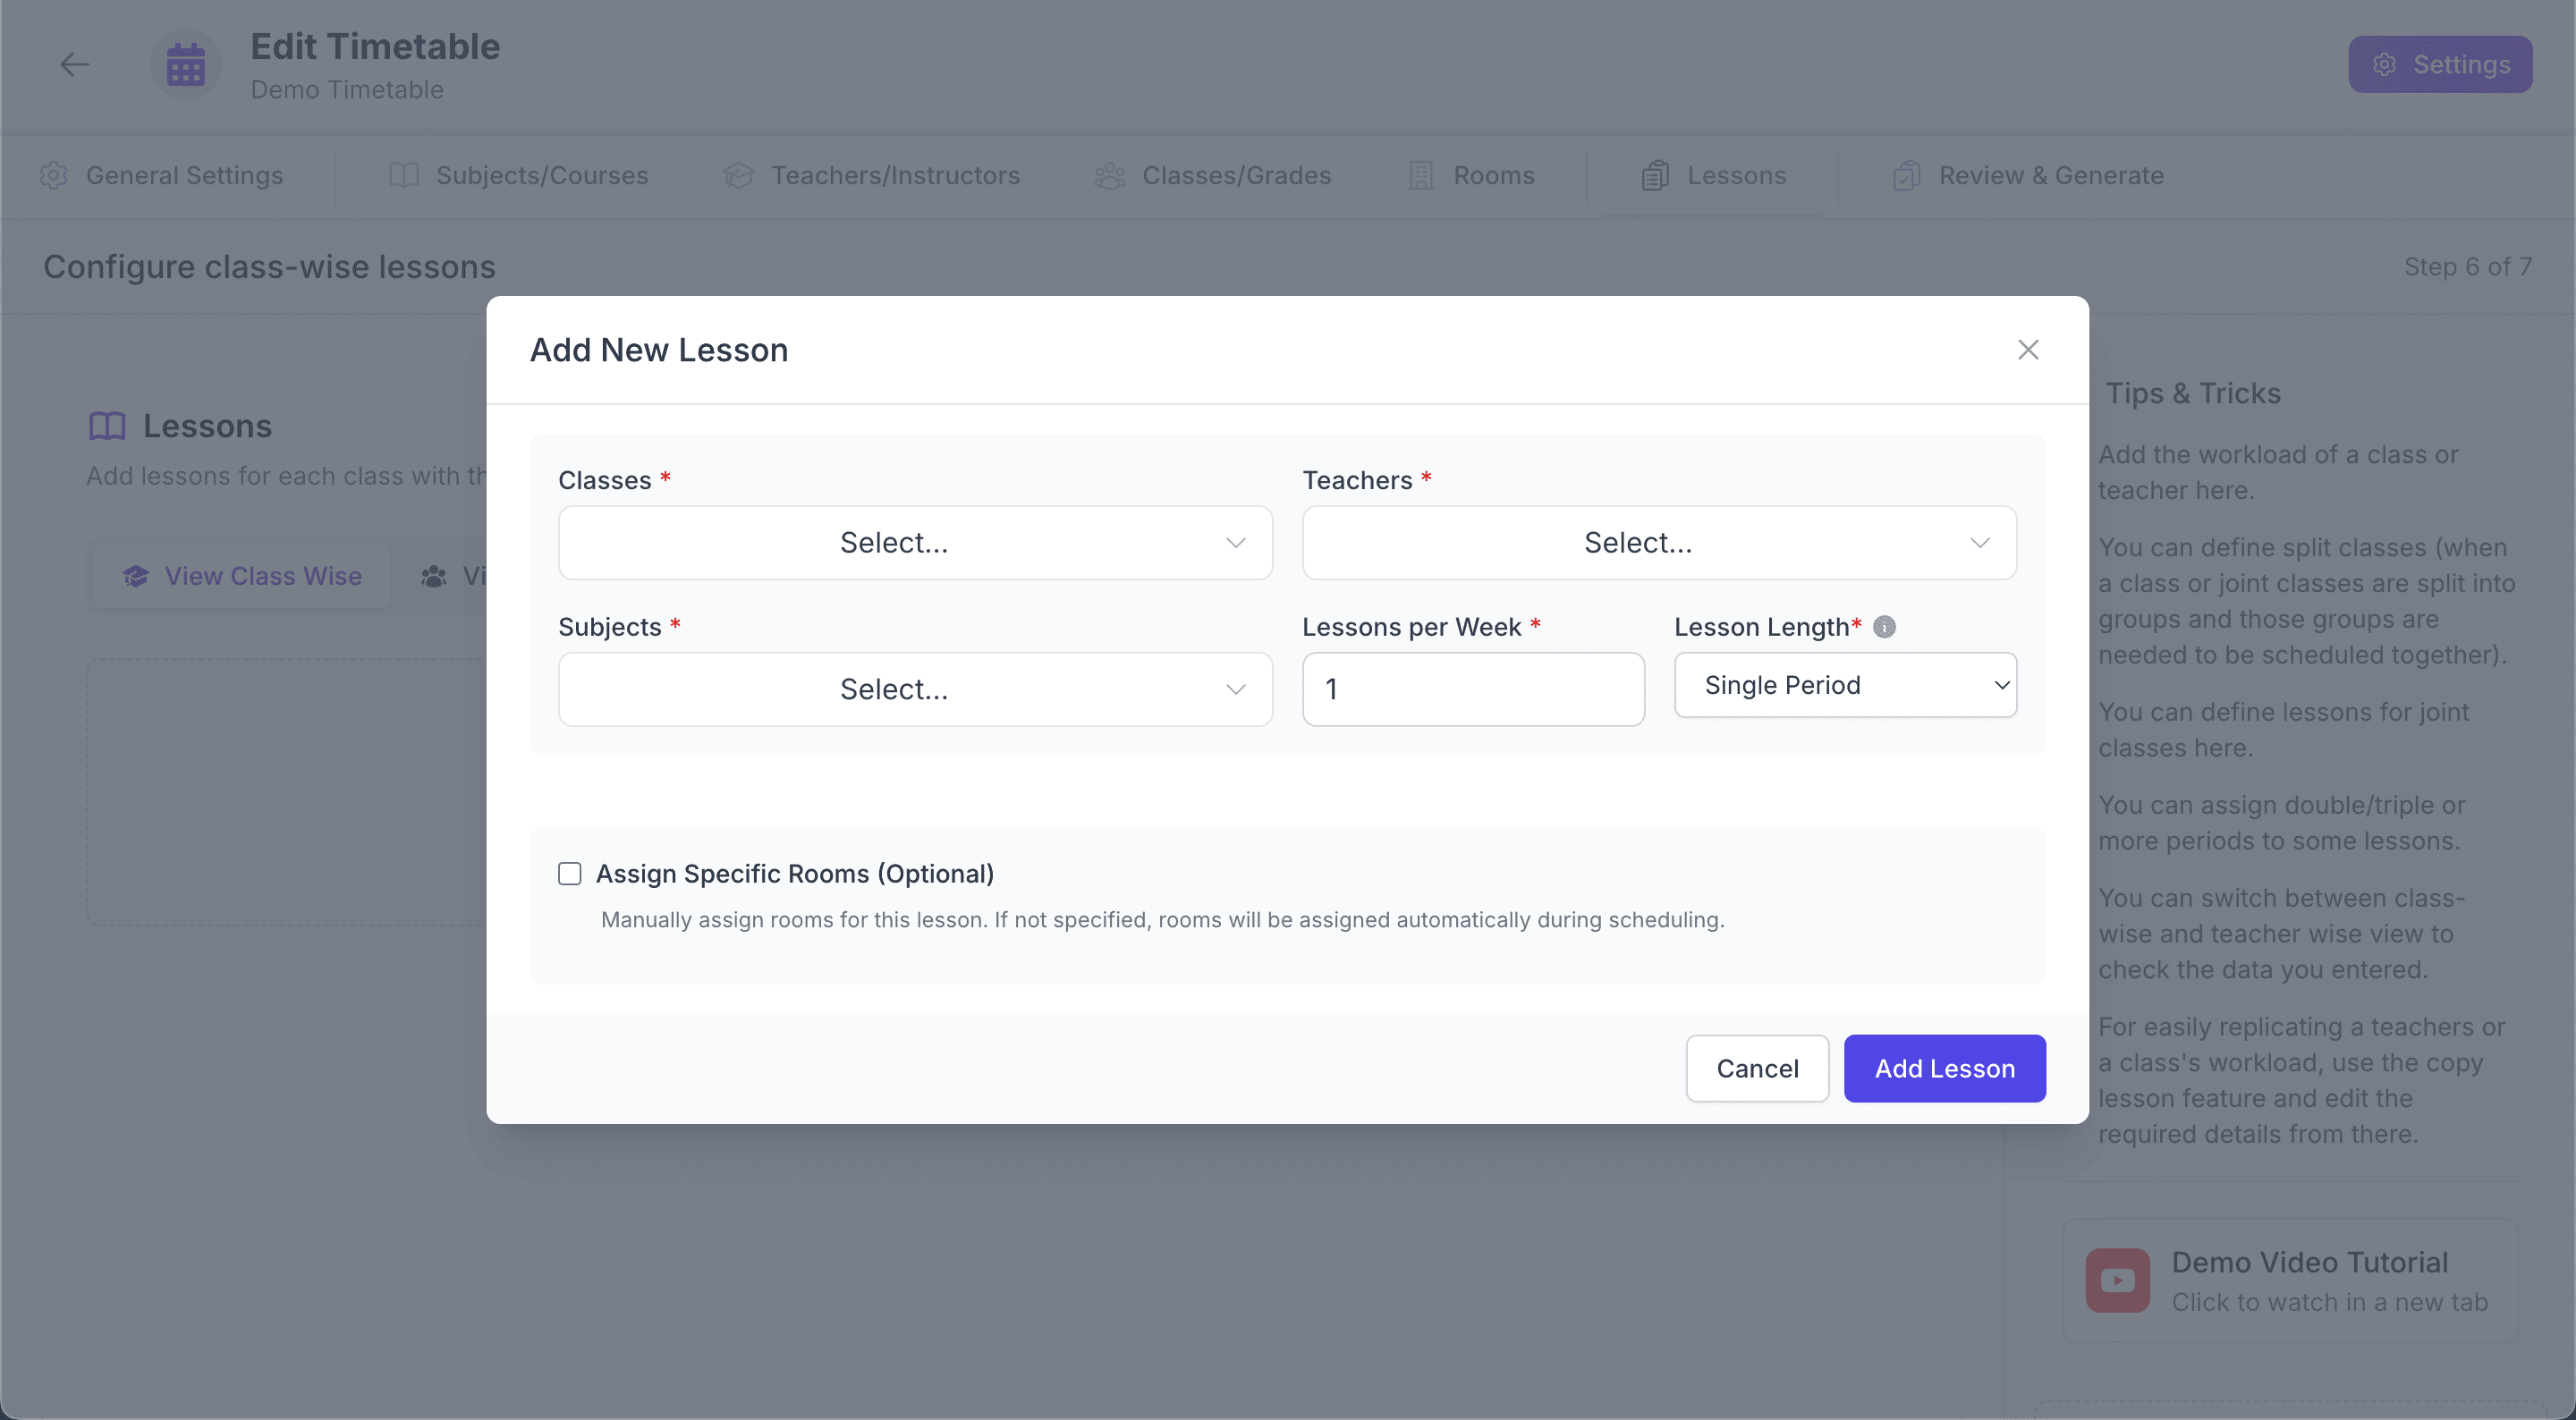This screenshot has width=2576, height=1420.
Task: Close the Add New Lesson dialog
Action: (x=2028, y=350)
